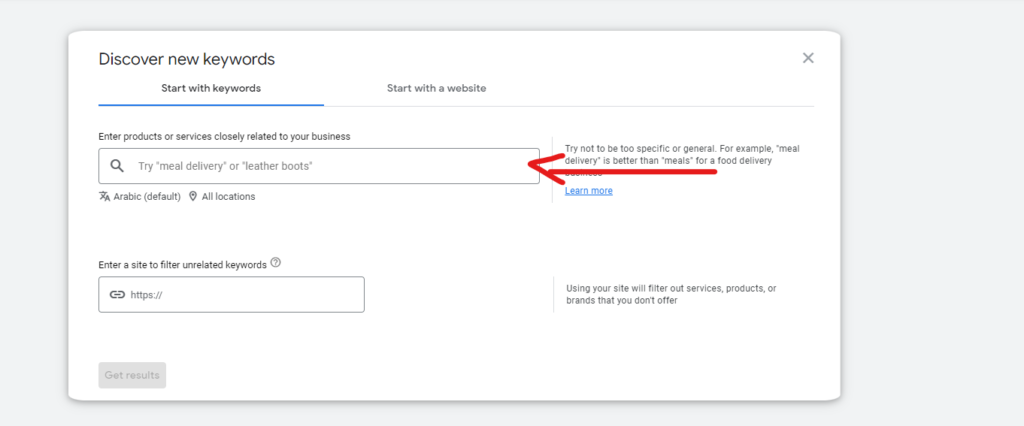Viewport: 1024px width, 426px height.
Task: Click the magnifier icon in the keyword field
Action: point(117,166)
